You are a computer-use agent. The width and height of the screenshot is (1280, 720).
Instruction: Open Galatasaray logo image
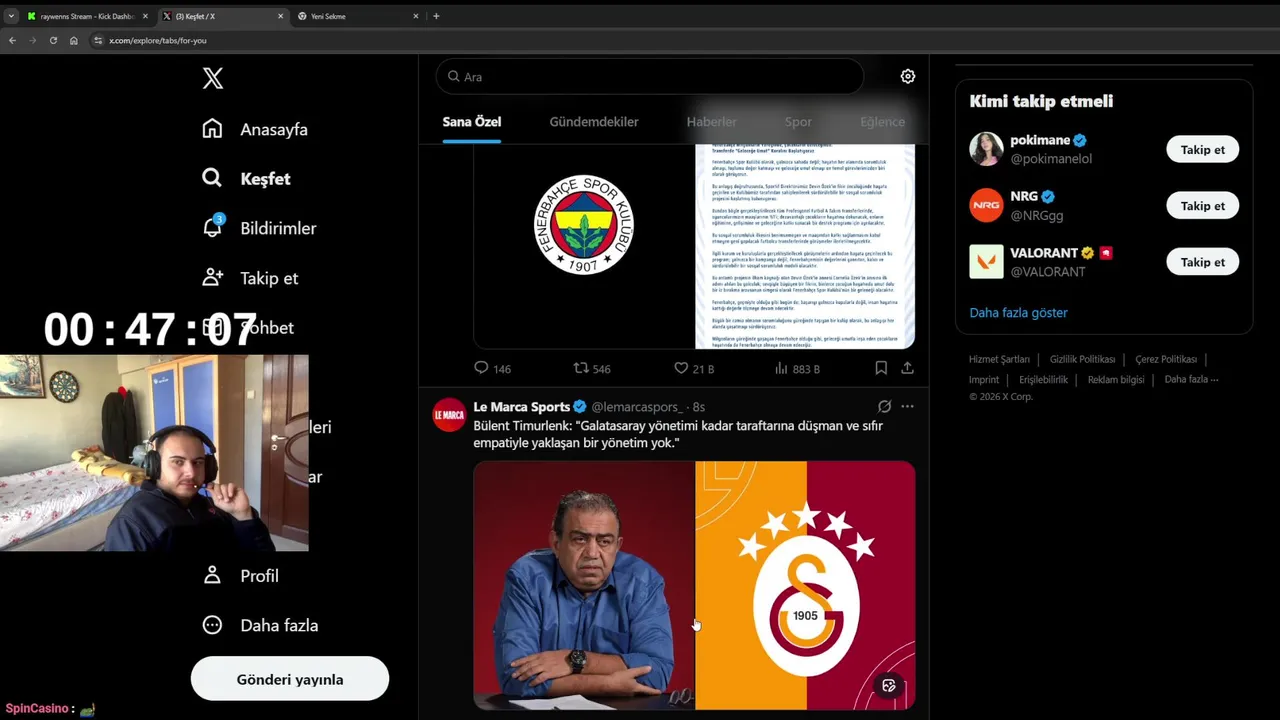pyautogui.click(x=805, y=585)
